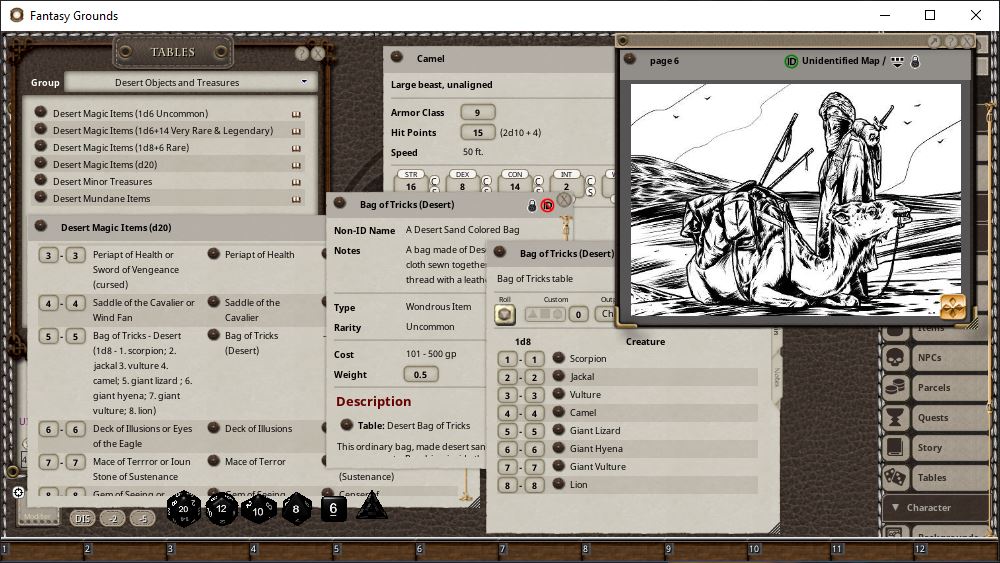Click the Roll dice button in Bag of Tricks table

pyautogui.click(x=504, y=314)
